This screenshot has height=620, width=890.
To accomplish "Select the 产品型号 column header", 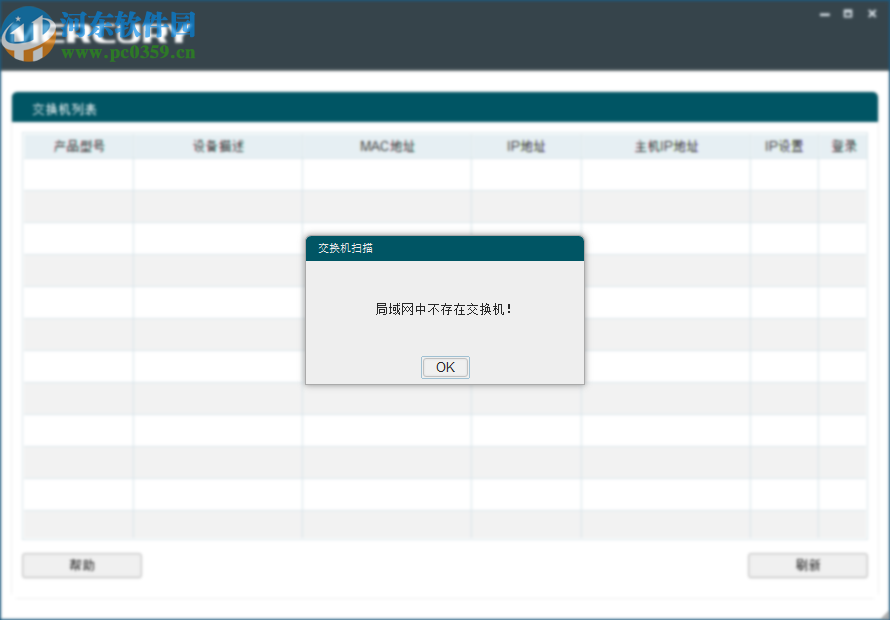I will pyautogui.click(x=78, y=146).
